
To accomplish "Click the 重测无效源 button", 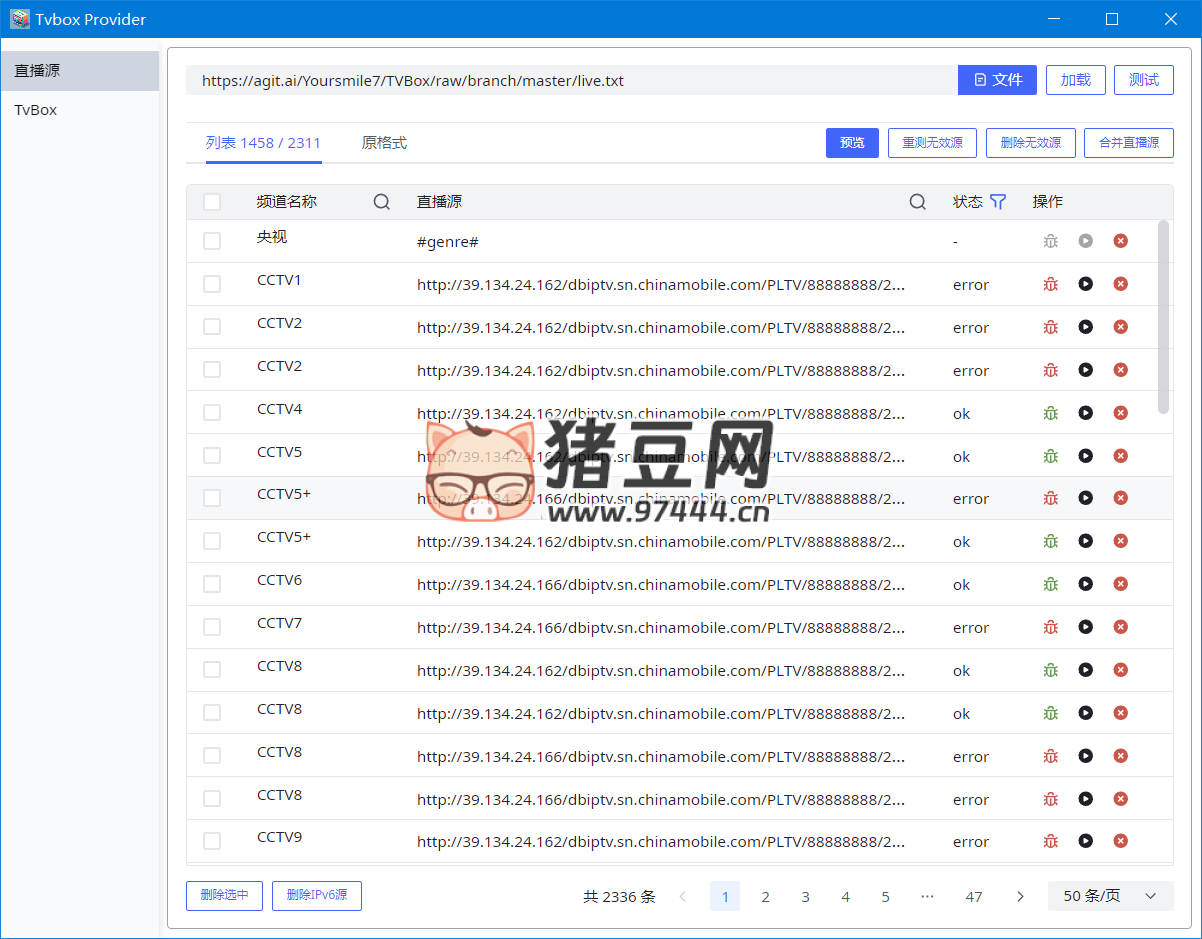I will click(x=932, y=143).
